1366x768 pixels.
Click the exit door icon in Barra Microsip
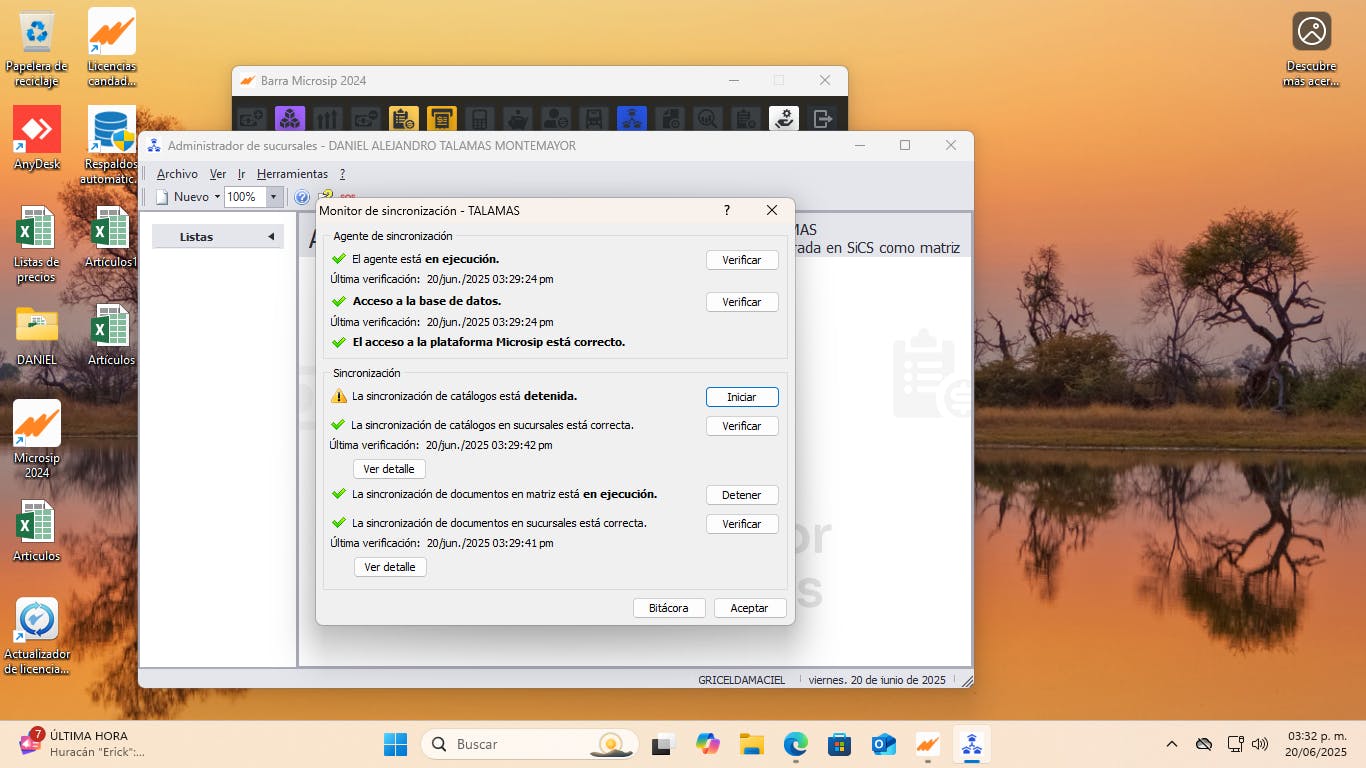(x=822, y=119)
